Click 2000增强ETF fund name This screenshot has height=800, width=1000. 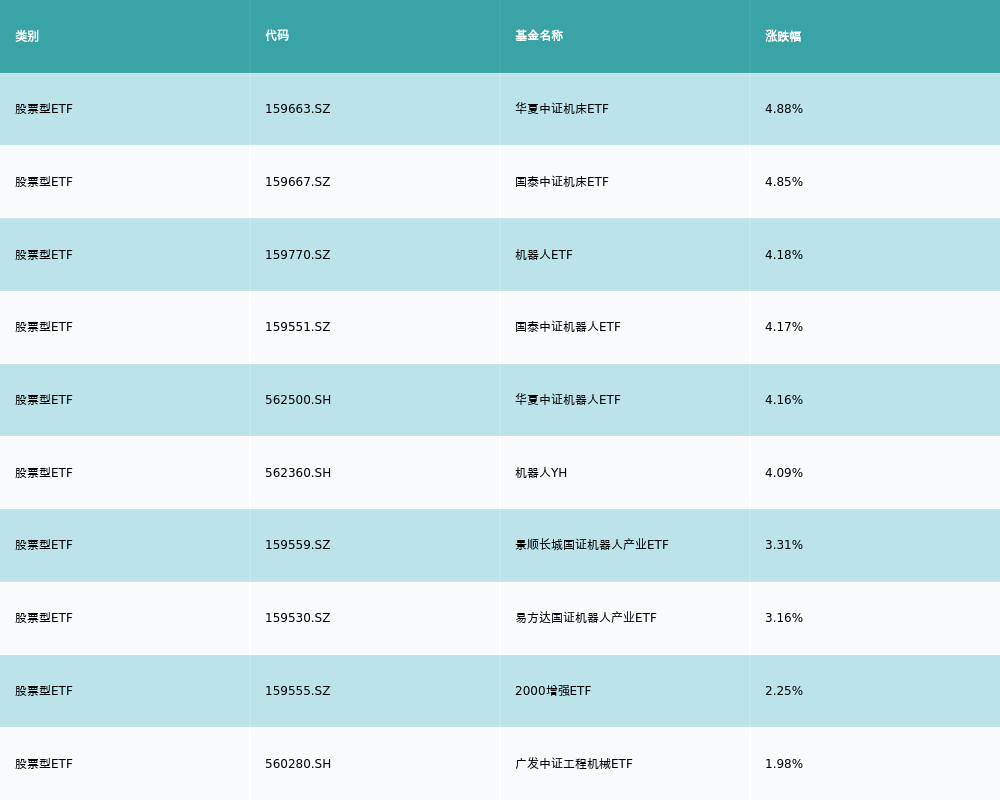point(552,691)
